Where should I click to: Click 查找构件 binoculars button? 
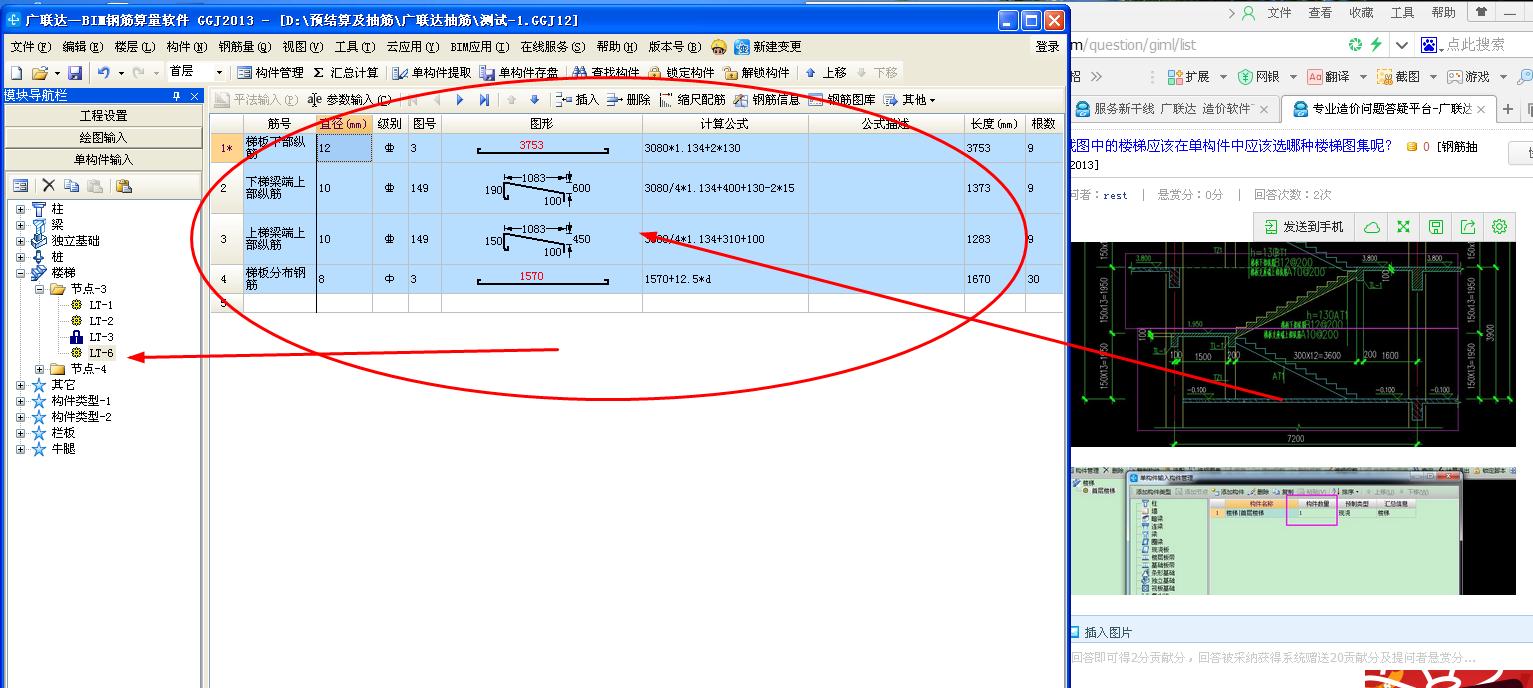tap(606, 73)
